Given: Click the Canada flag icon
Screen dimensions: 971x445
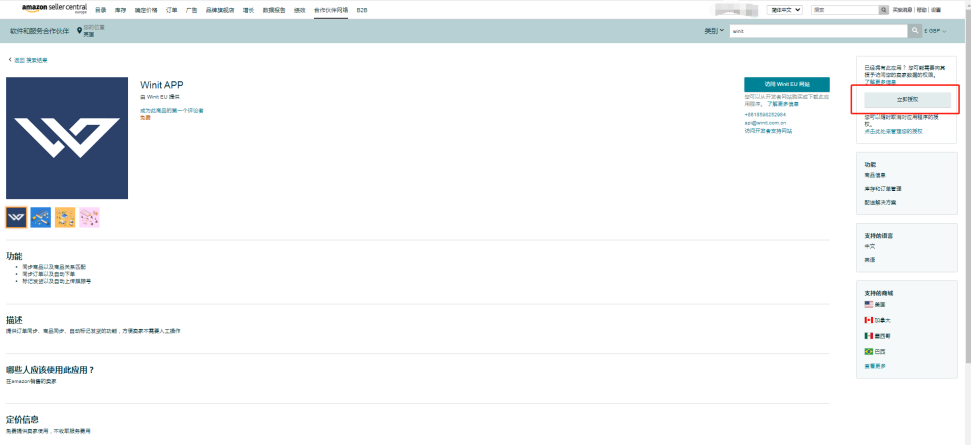Looking at the screenshot, I should click(869, 320).
